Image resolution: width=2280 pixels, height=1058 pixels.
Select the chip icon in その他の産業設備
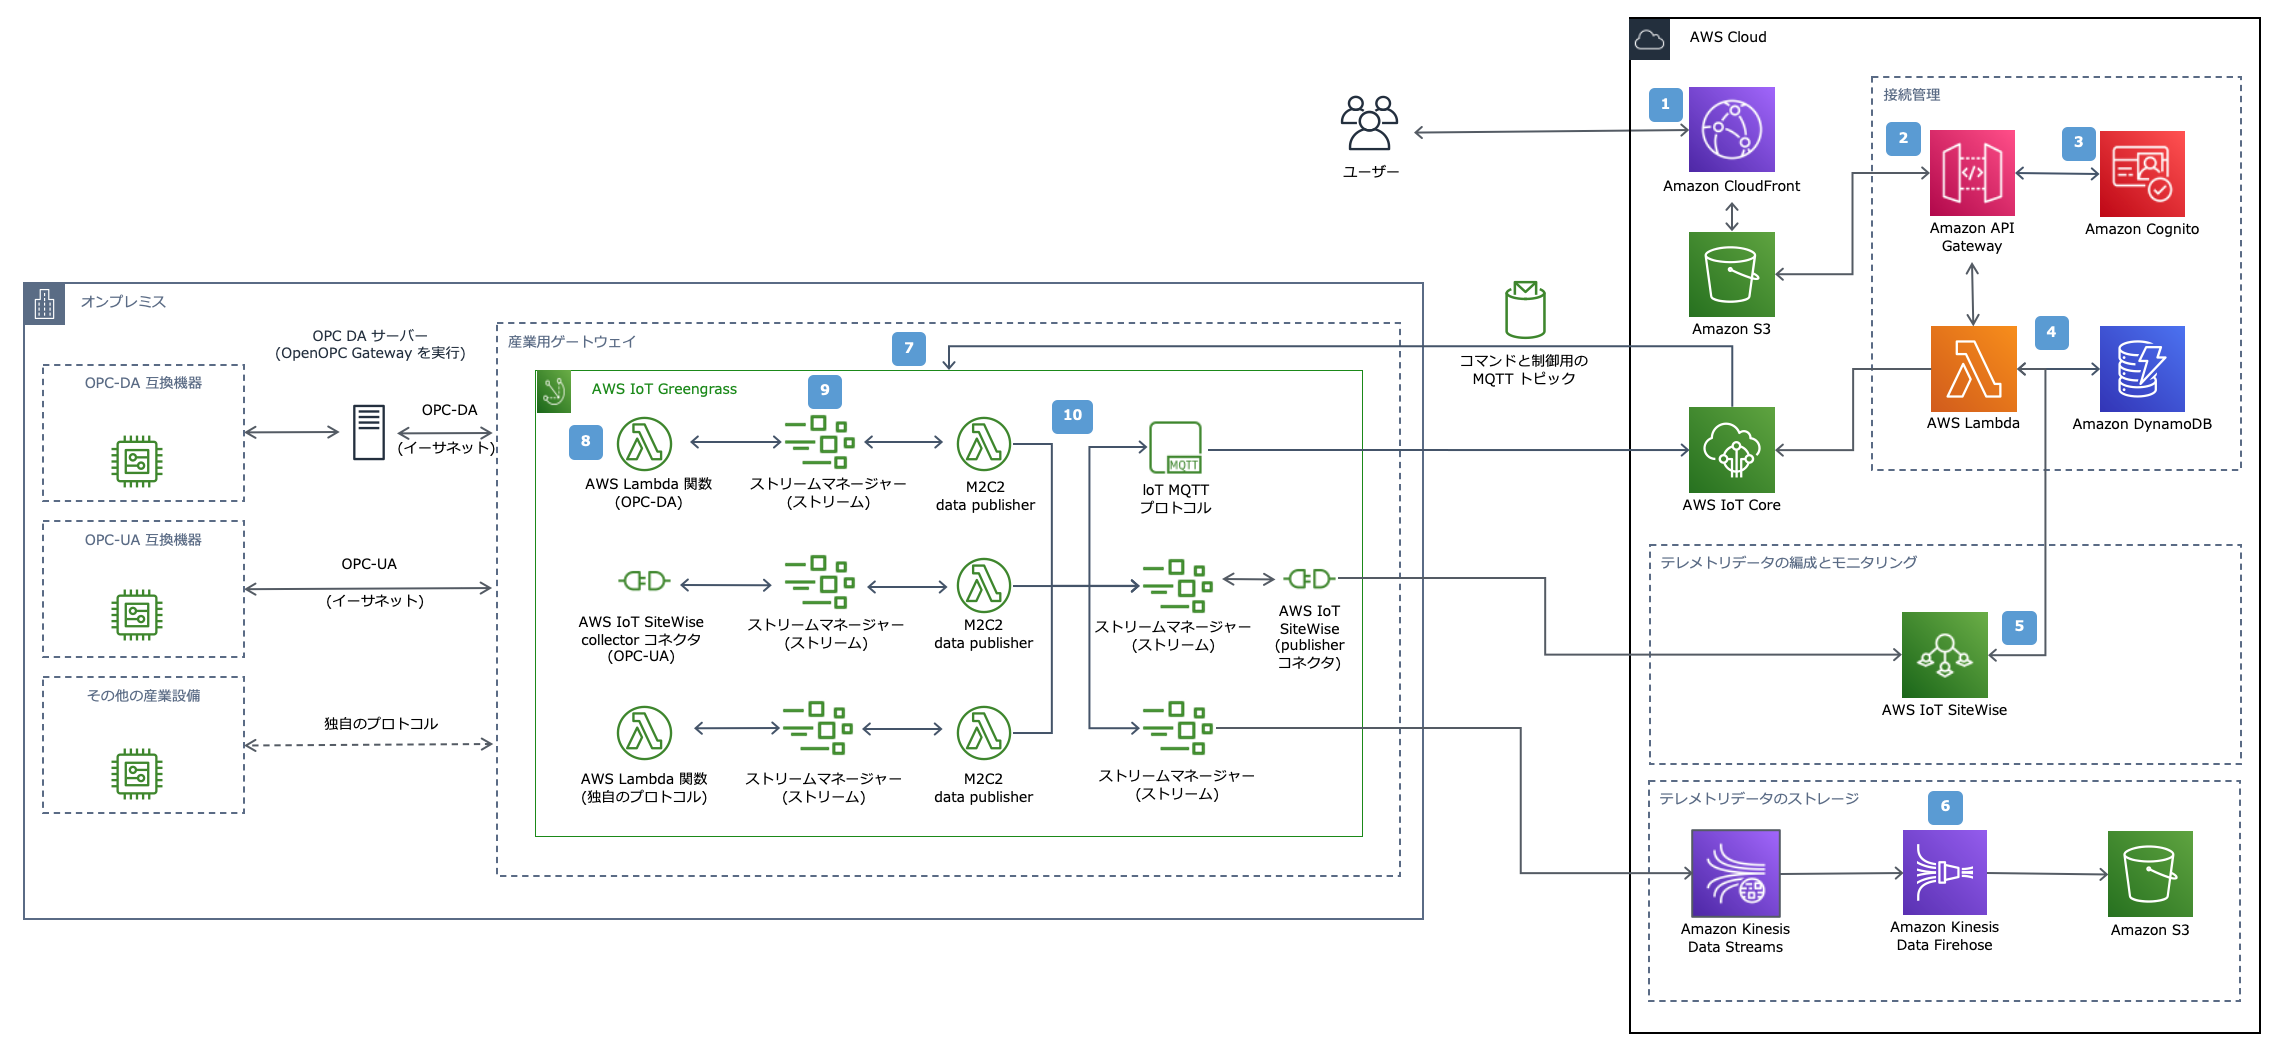pos(137,773)
